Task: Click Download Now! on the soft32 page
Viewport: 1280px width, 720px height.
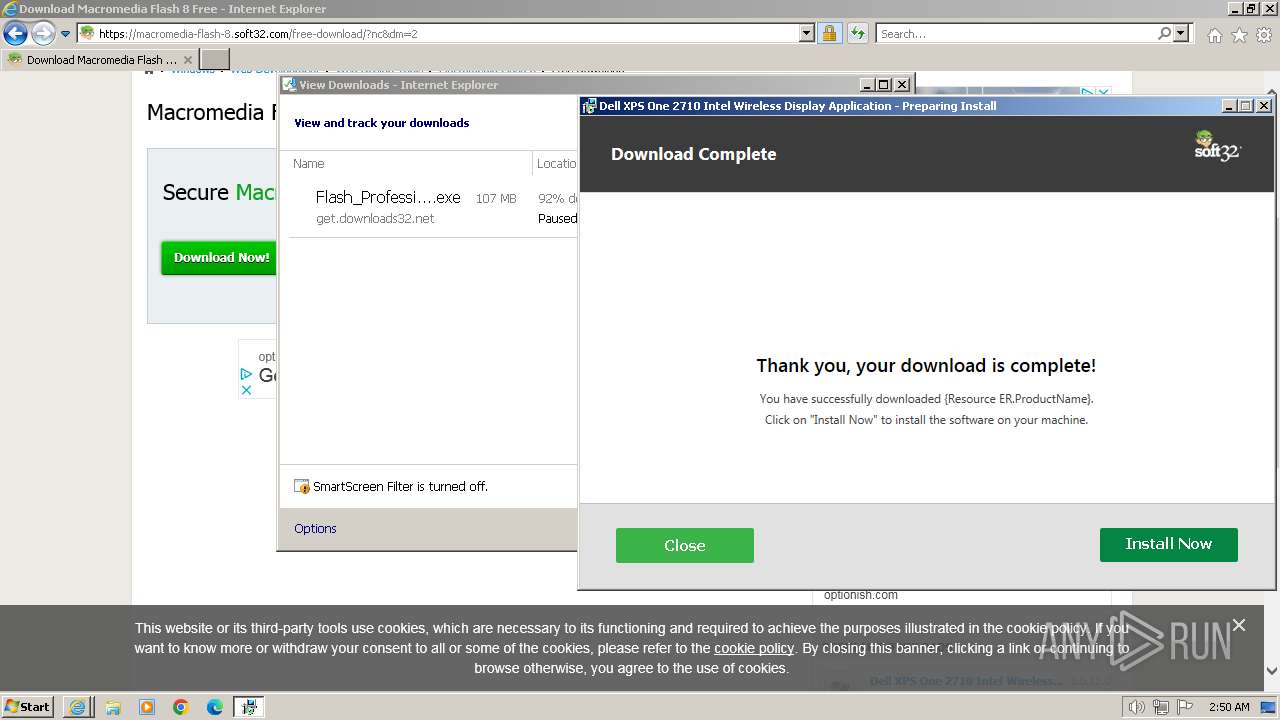Action: (x=221, y=257)
